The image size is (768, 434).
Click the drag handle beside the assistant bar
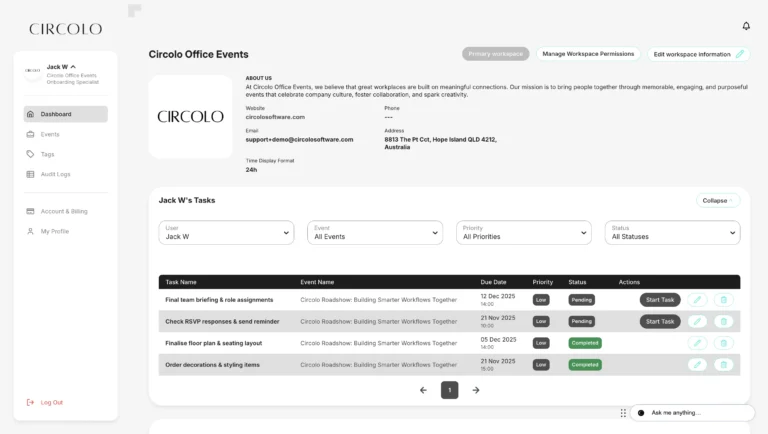[x=623, y=412]
